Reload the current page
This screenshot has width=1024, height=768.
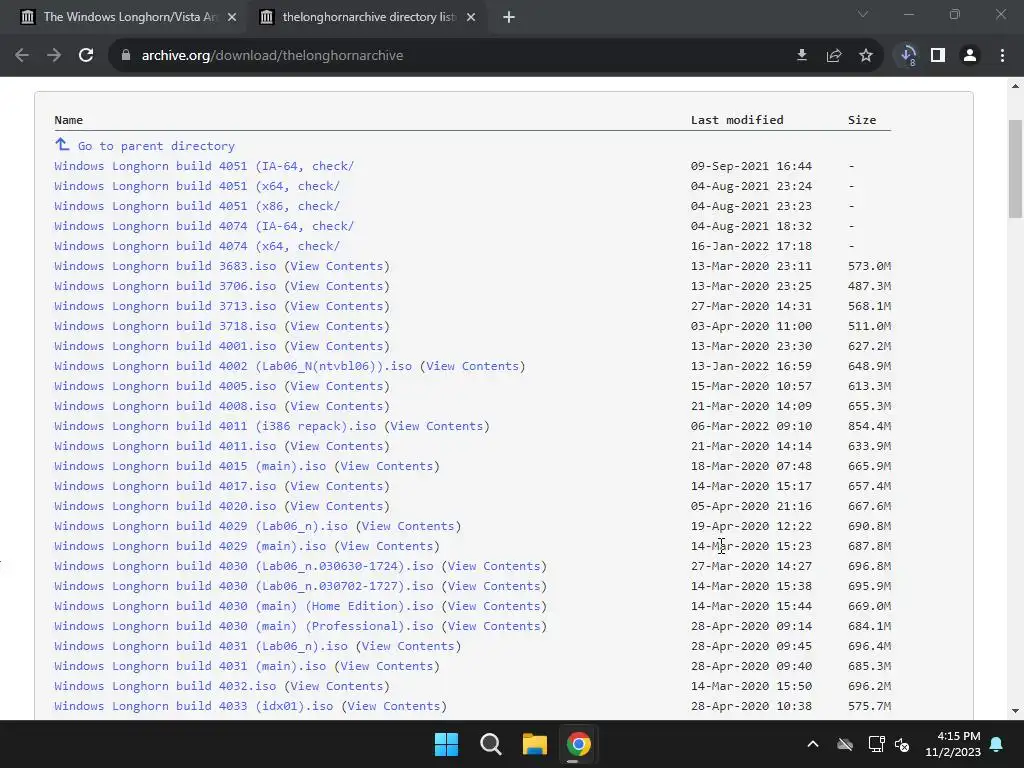tap(86, 56)
